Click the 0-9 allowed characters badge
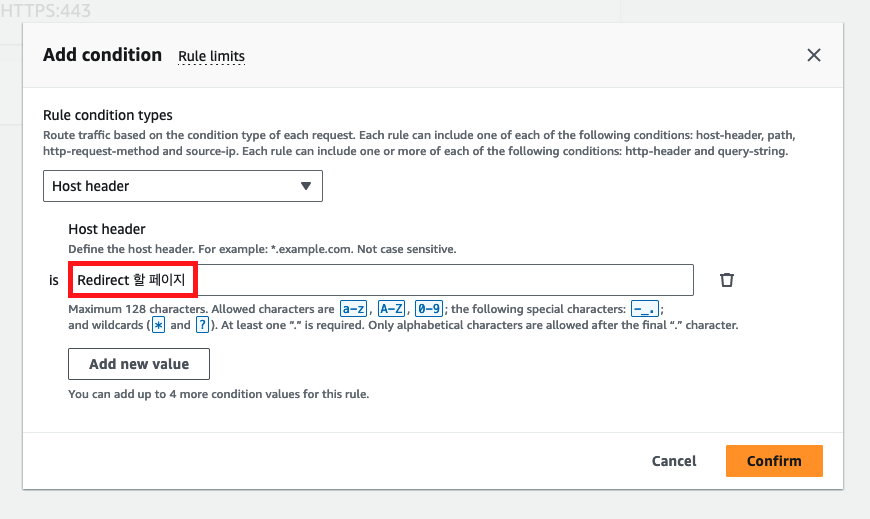Image resolution: width=870 pixels, height=519 pixels. point(429,309)
